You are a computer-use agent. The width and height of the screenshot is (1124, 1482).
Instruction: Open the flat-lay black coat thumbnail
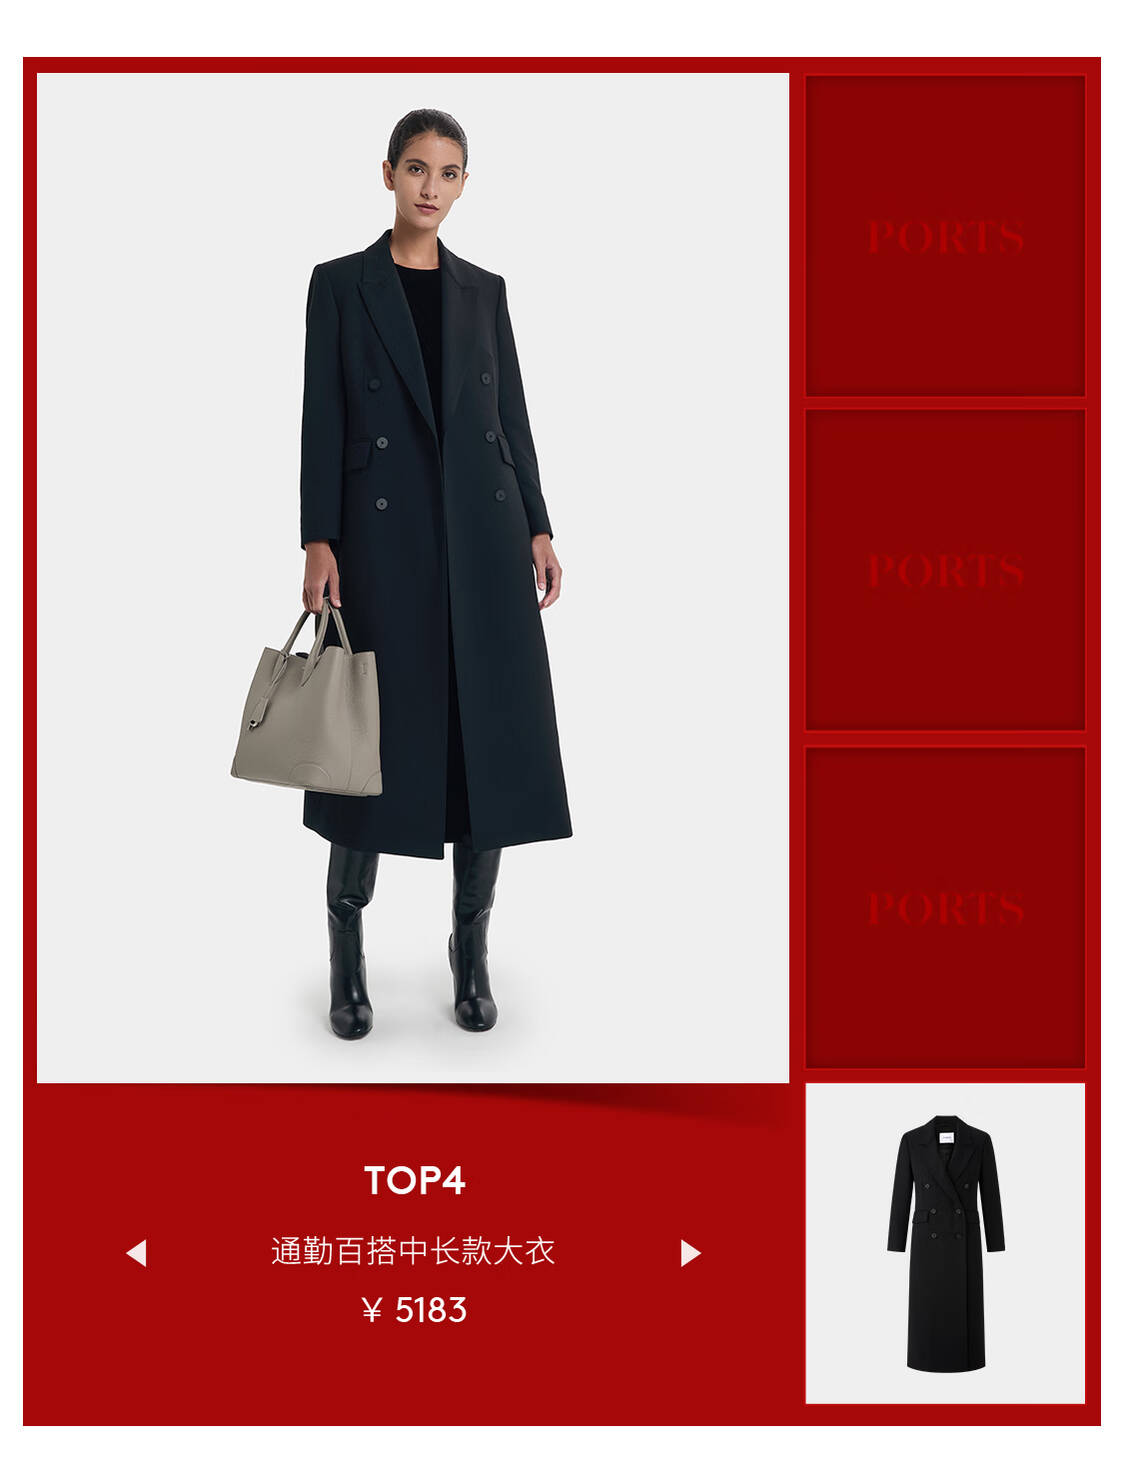[x=945, y=1243]
